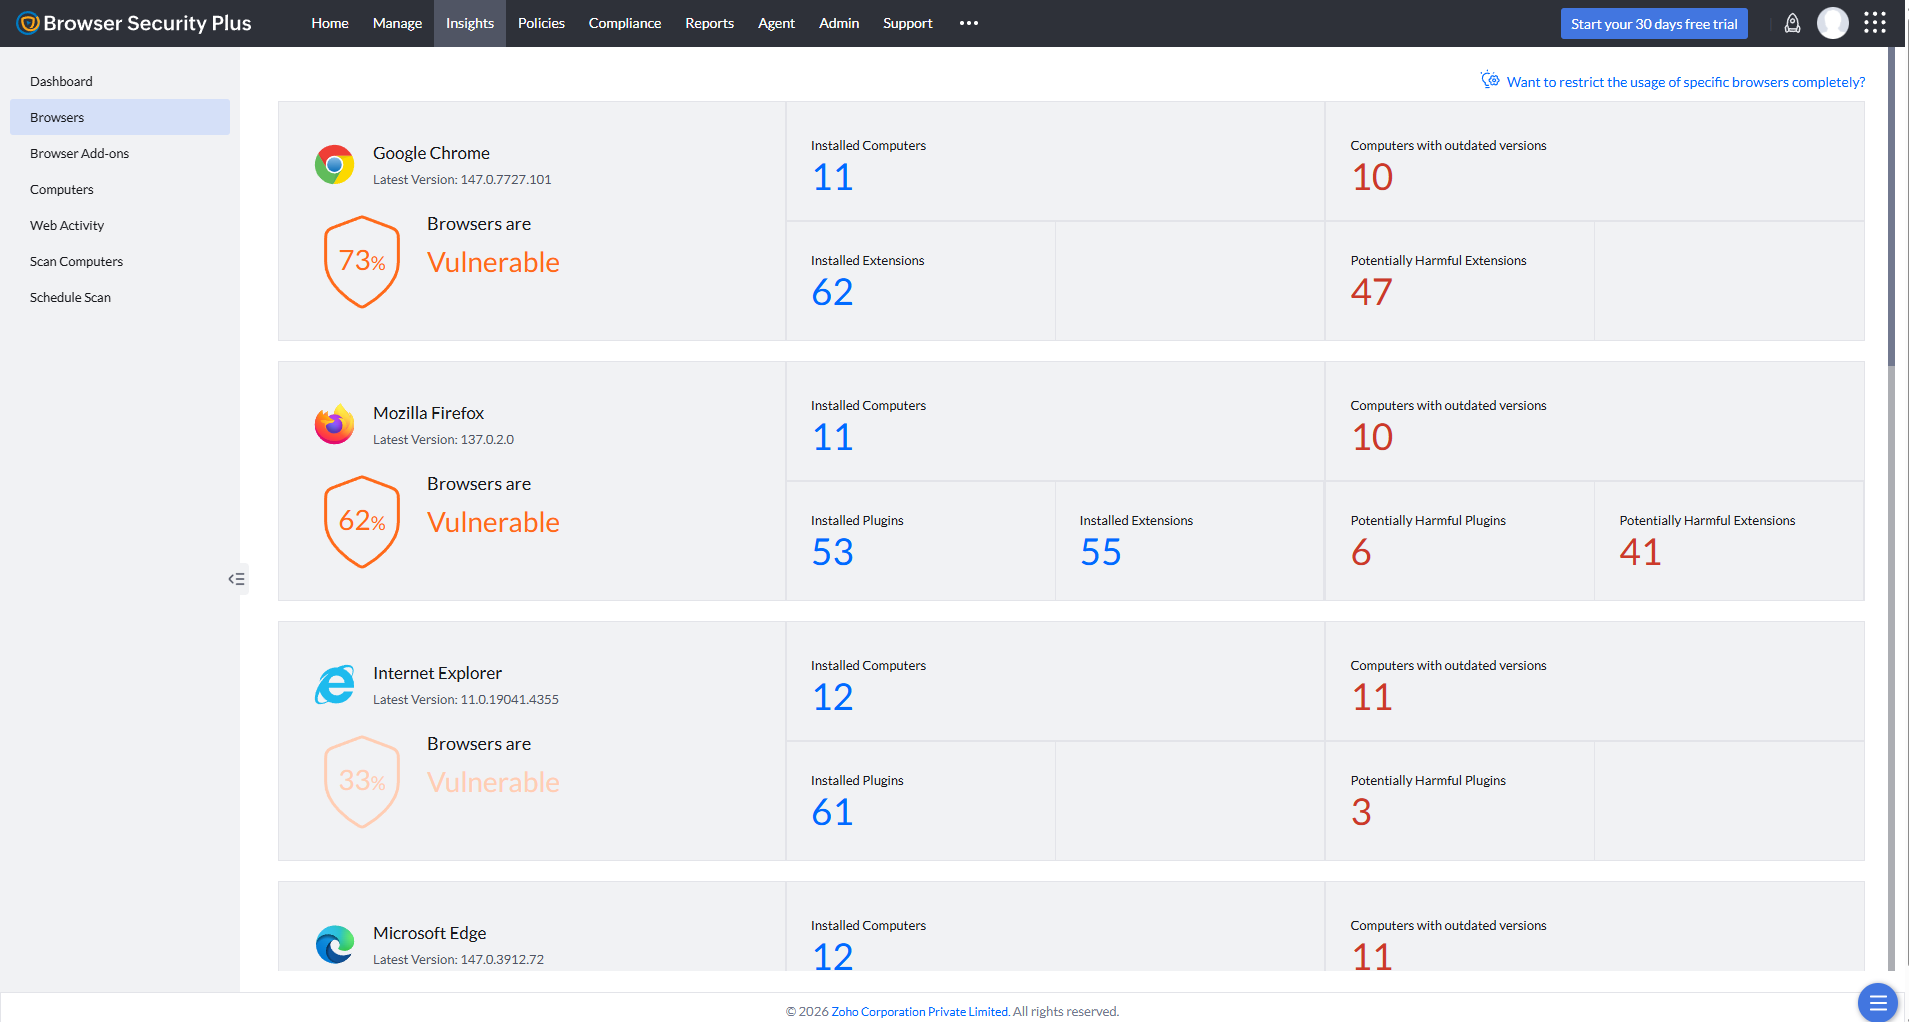Open the Home menu
1909x1022 pixels.
click(x=330, y=23)
